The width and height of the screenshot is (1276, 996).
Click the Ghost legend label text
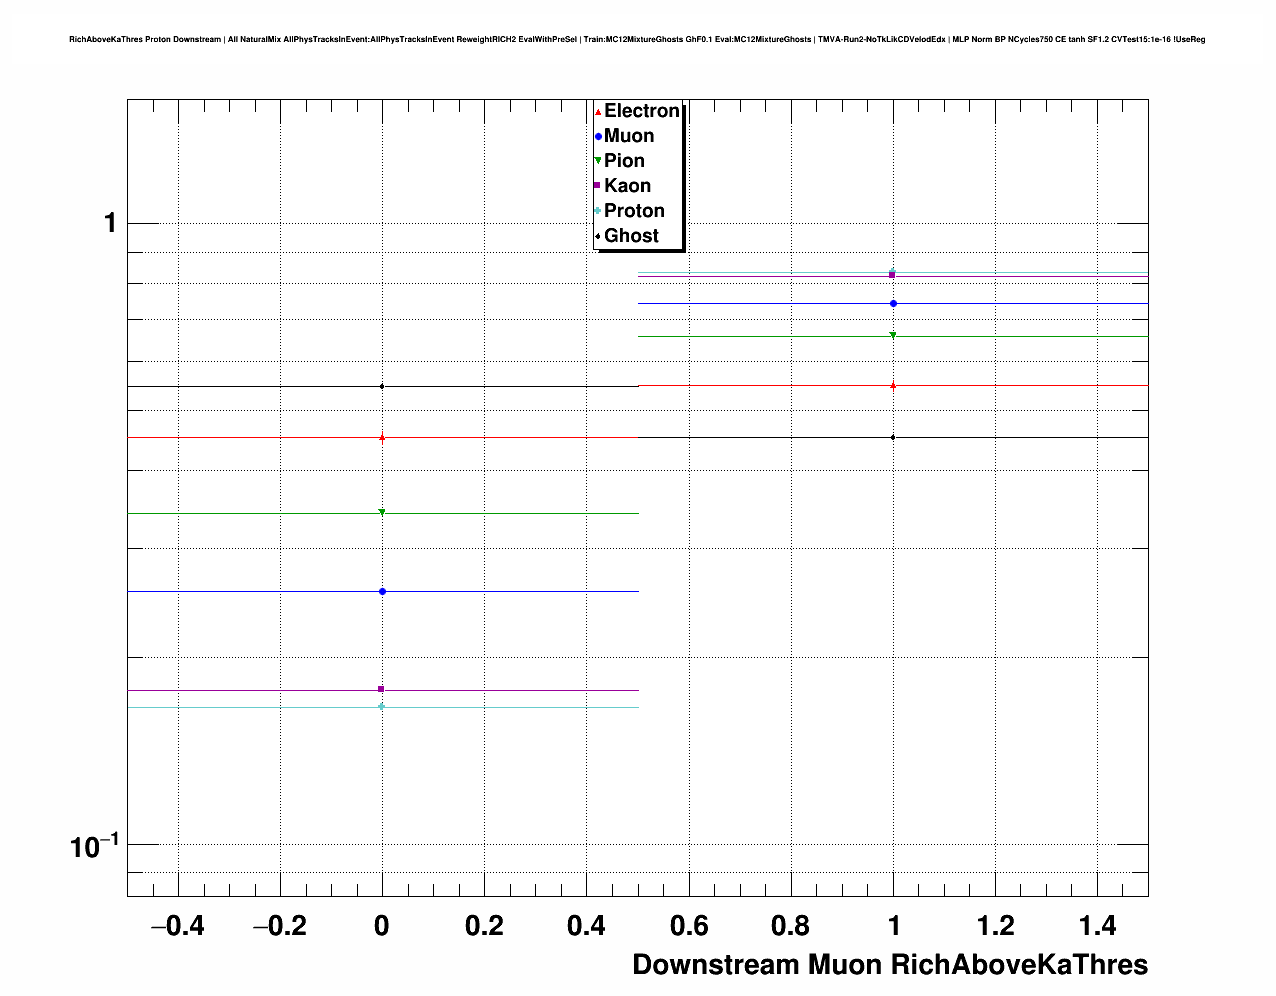point(631,236)
